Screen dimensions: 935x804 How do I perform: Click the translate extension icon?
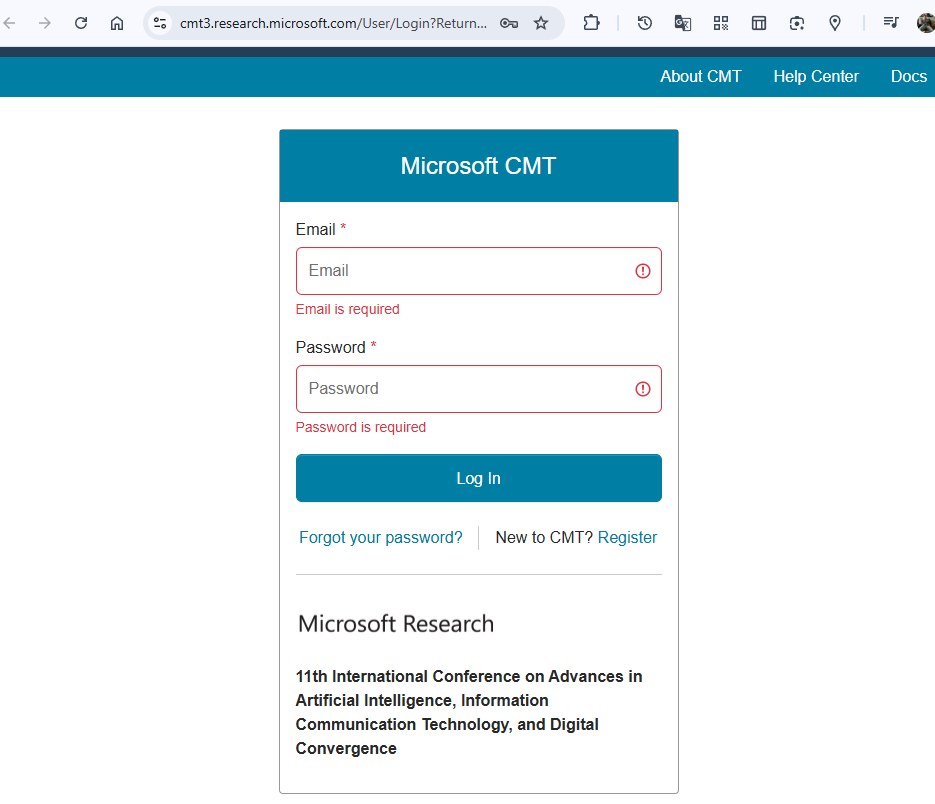[683, 23]
